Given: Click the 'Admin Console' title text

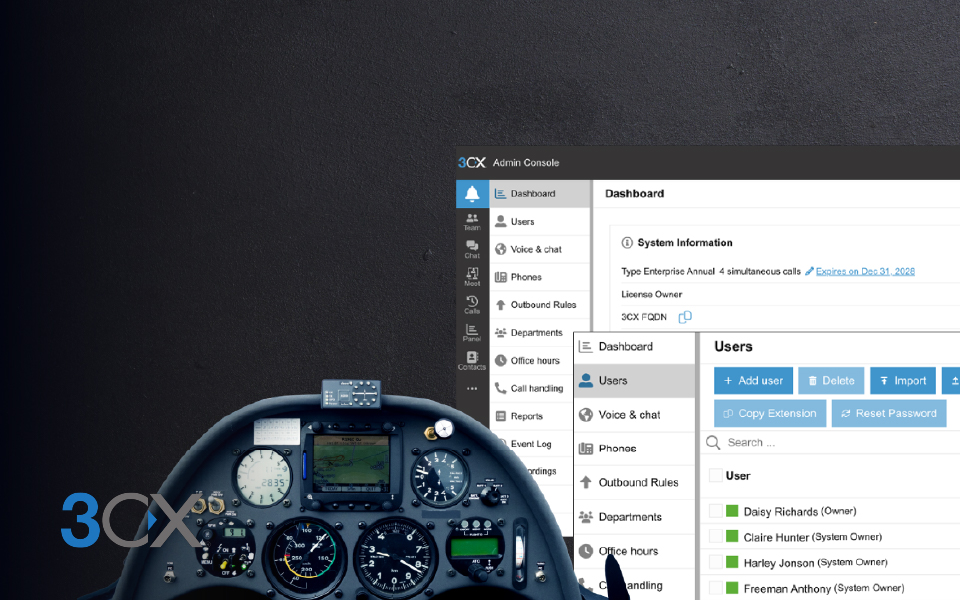Looking at the screenshot, I should (x=526, y=162).
